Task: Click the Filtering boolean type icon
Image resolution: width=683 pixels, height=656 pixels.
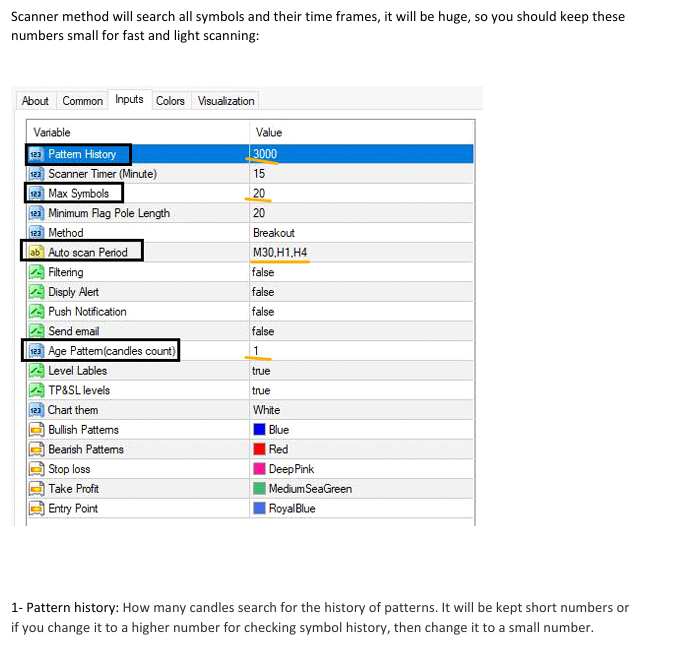Action: [36, 272]
